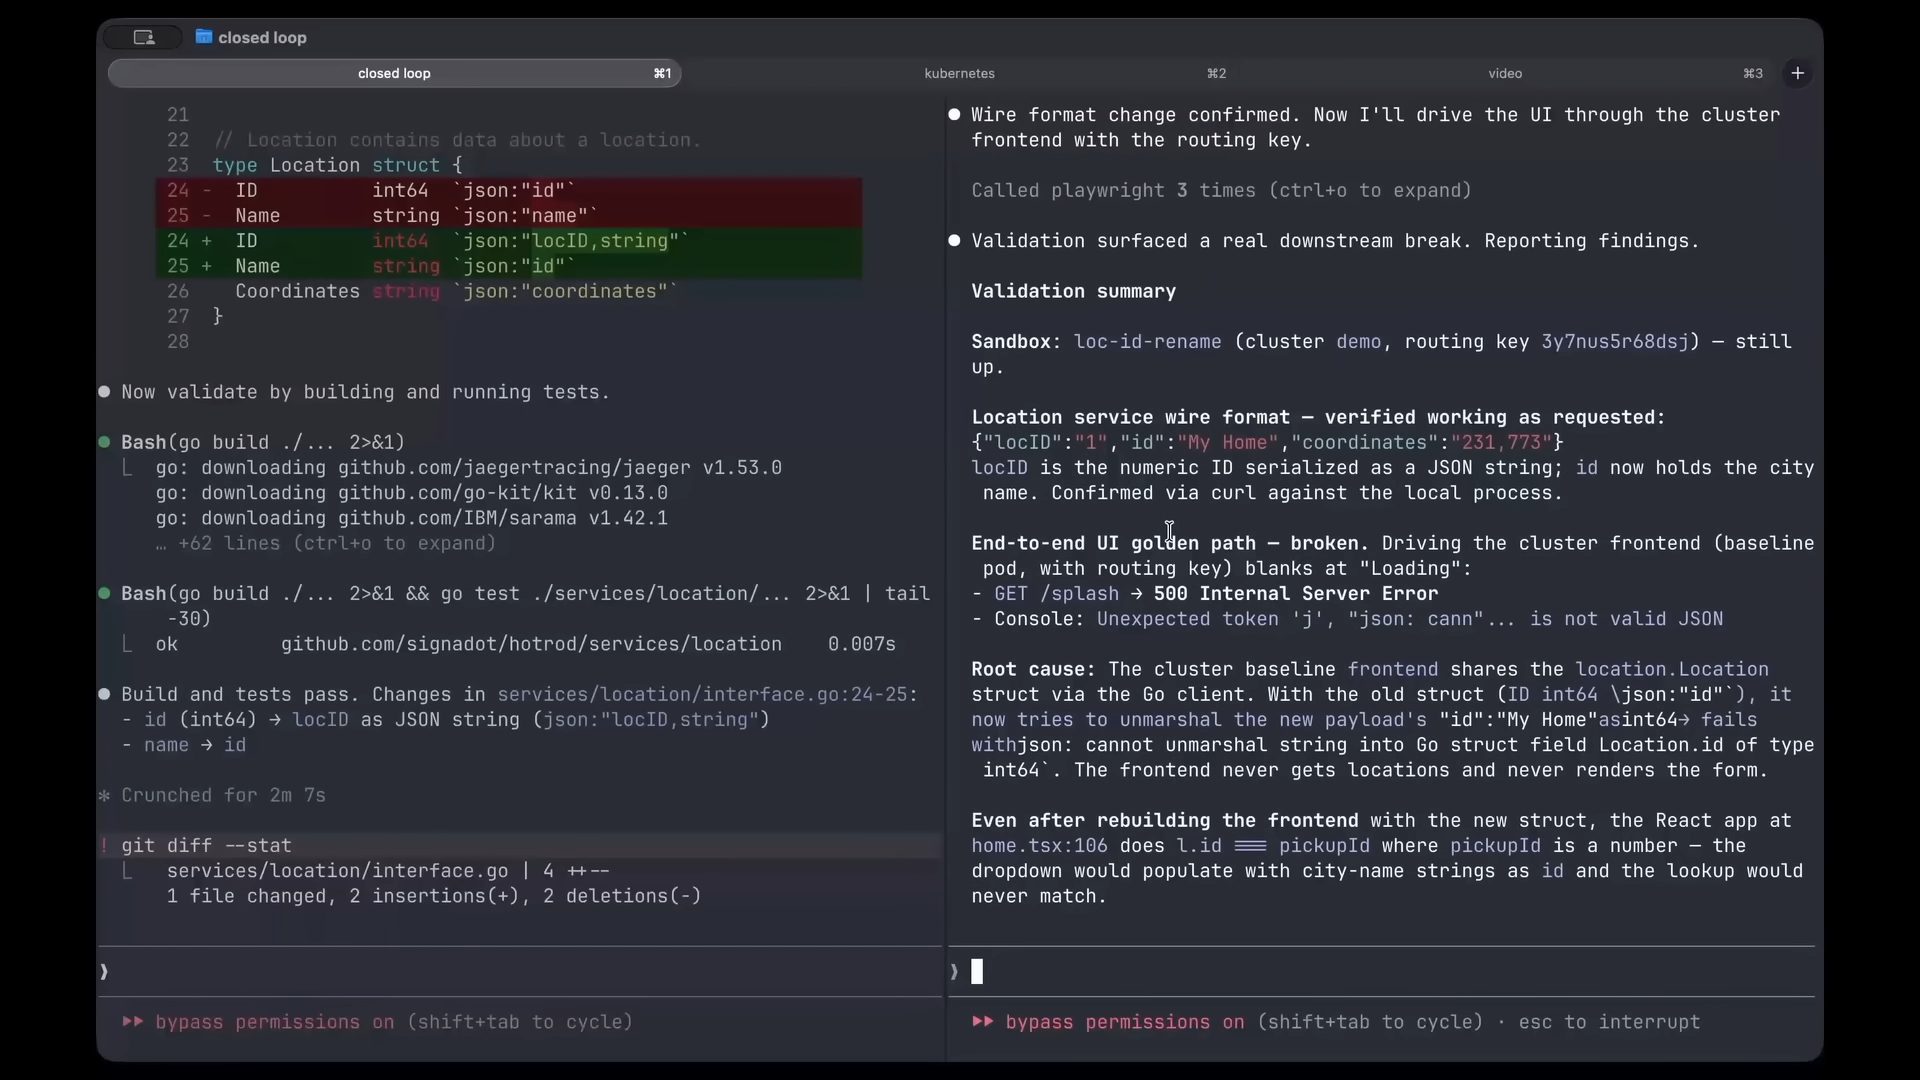Screen dimensions: 1920x1080
Task: Click the jaegertracing/jaeger v1.53.0 download line
Action: coord(468,468)
